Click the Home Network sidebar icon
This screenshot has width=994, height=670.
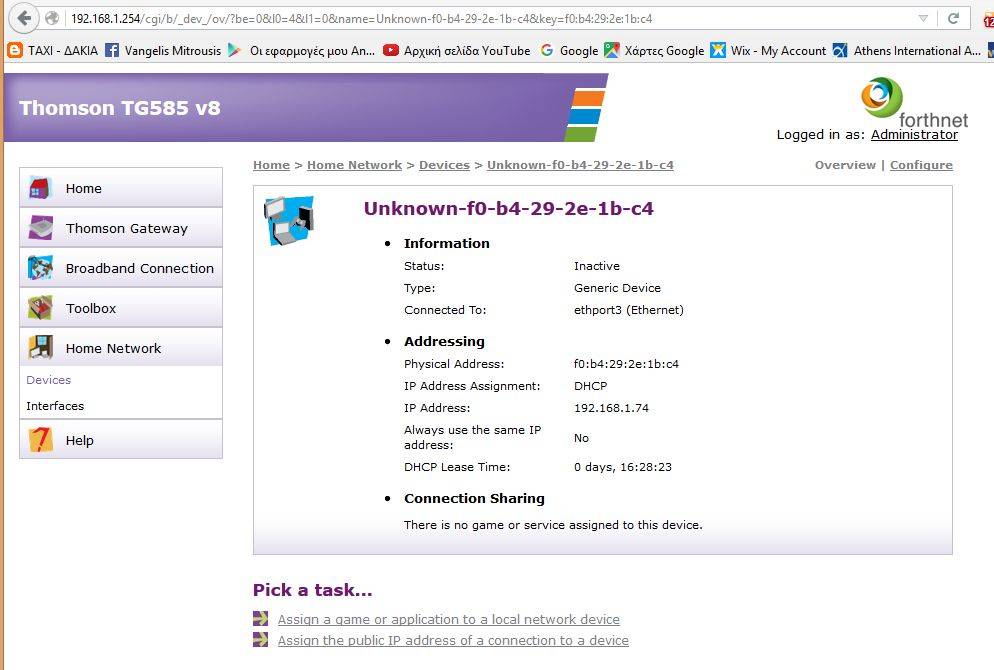[40, 347]
